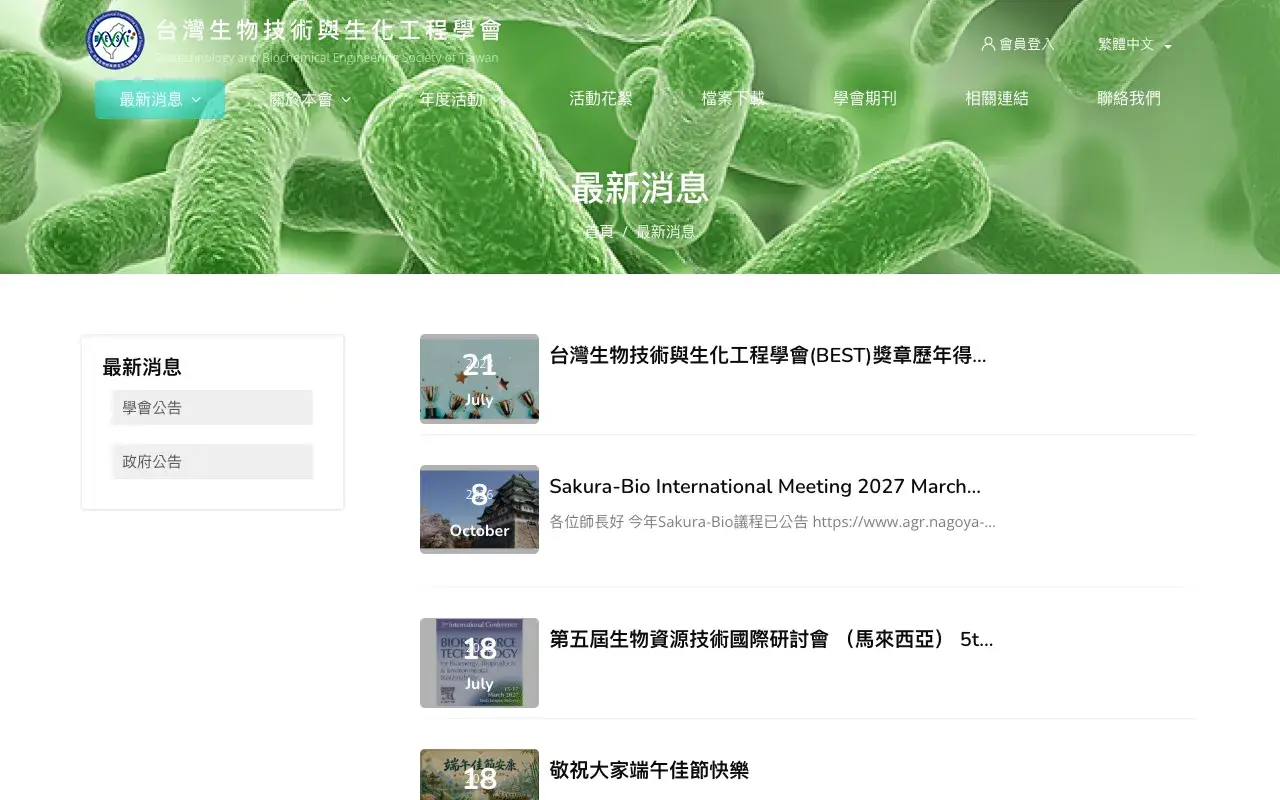Click the 首頁 breadcrumb link
Screen dimensions: 1280x800
click(x=599, y=232)
